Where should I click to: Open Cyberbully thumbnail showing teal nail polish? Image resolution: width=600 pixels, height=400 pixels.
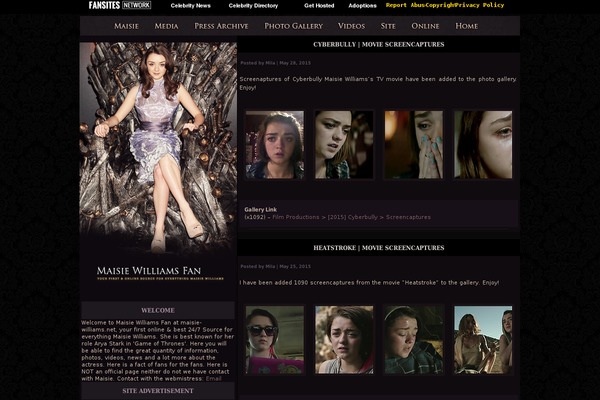[414, 145]
